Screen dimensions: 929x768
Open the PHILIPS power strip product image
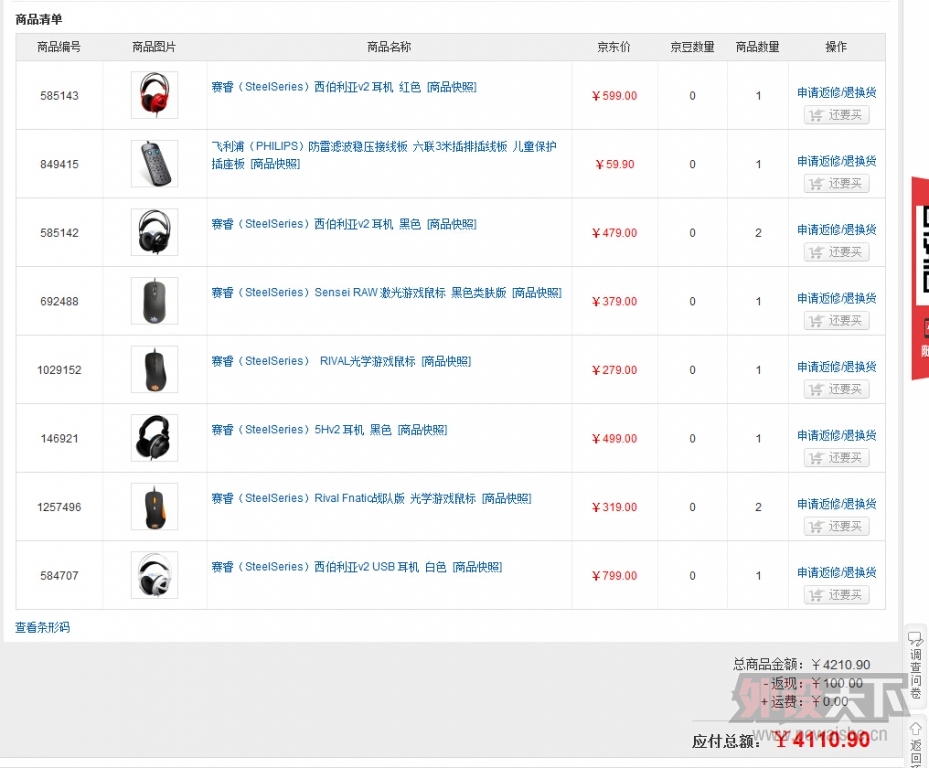[154, 164]
